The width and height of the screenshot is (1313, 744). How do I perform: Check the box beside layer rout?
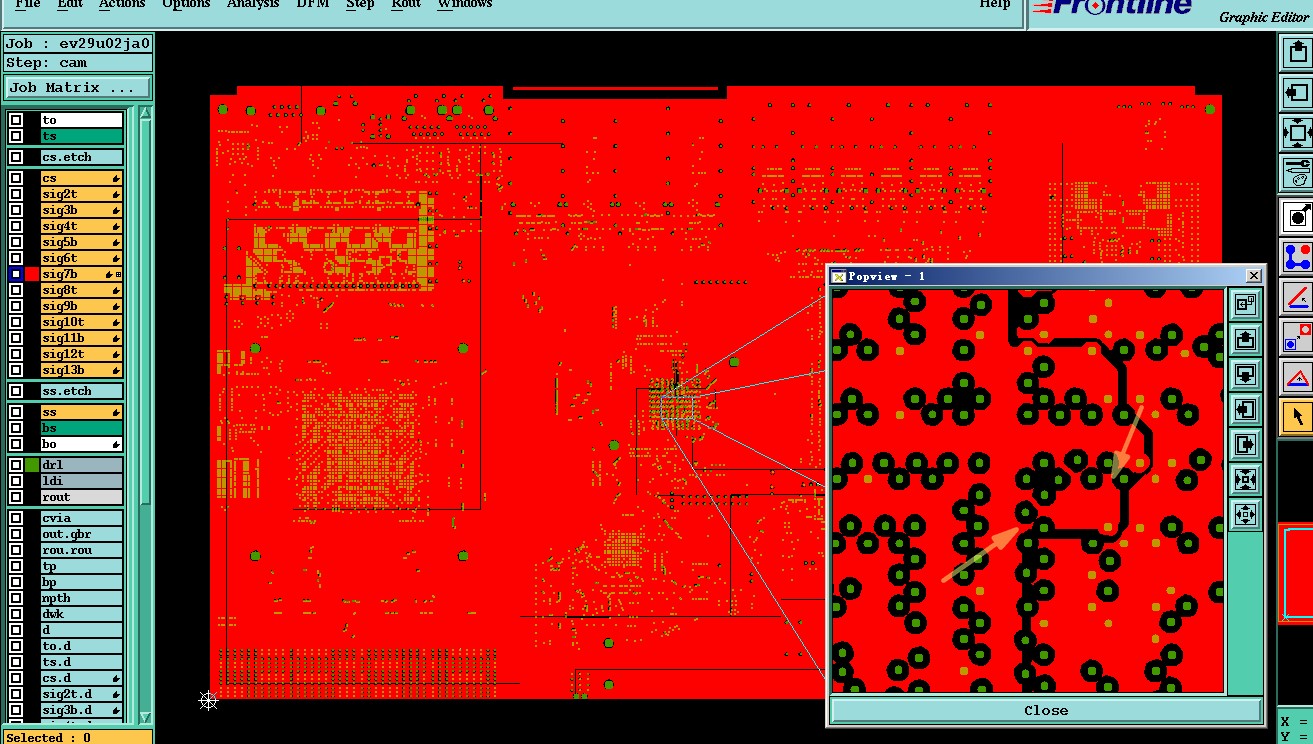point(16,497)
